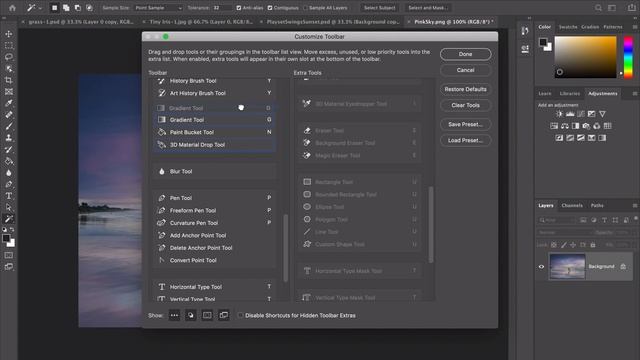Click the Background layer thumbnail
This screenshot has height=360, width=640.
tap(567, 267)
